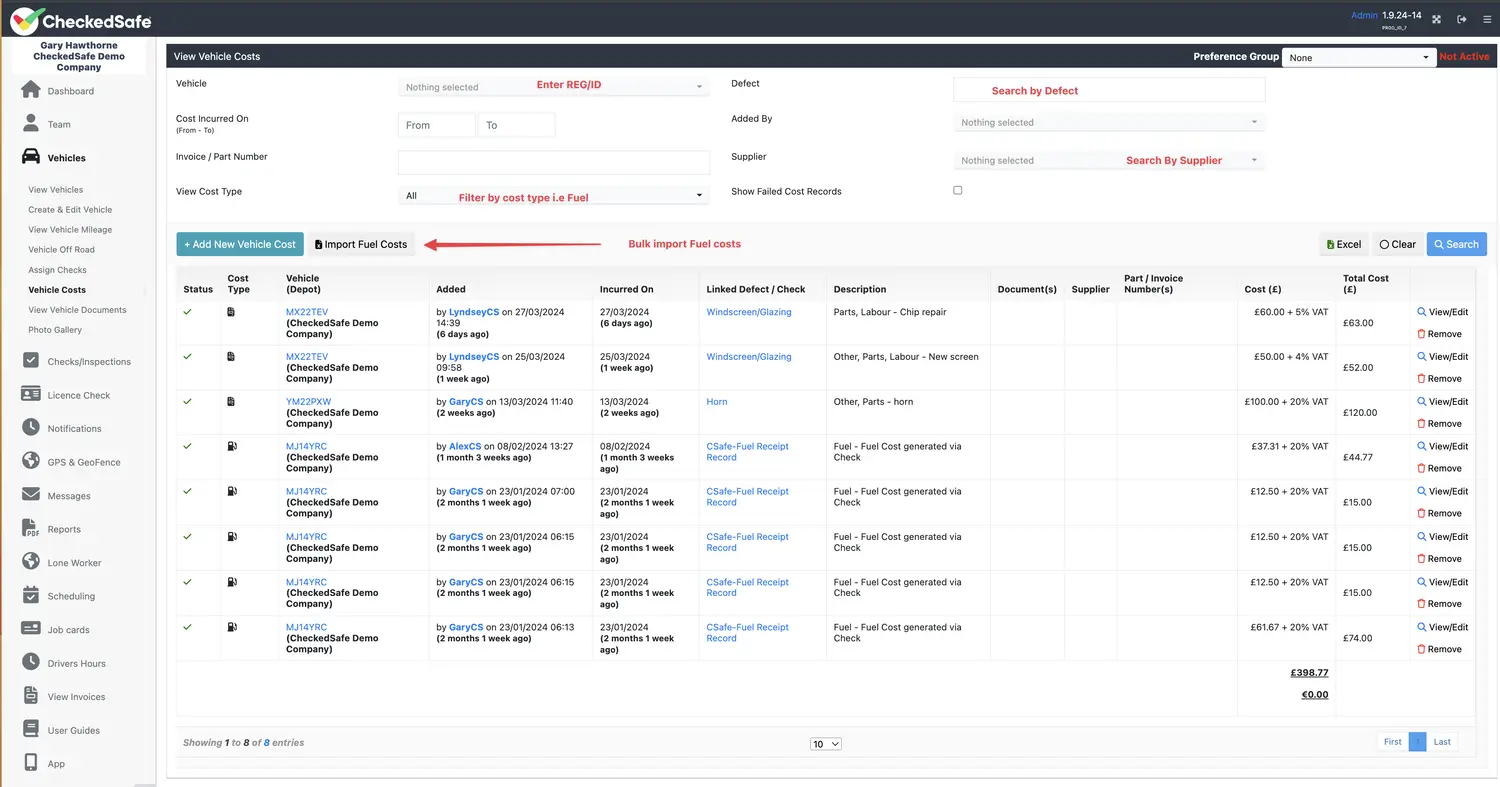
Task: Change the entries-per-page selector showing 10
Action: 826,744
